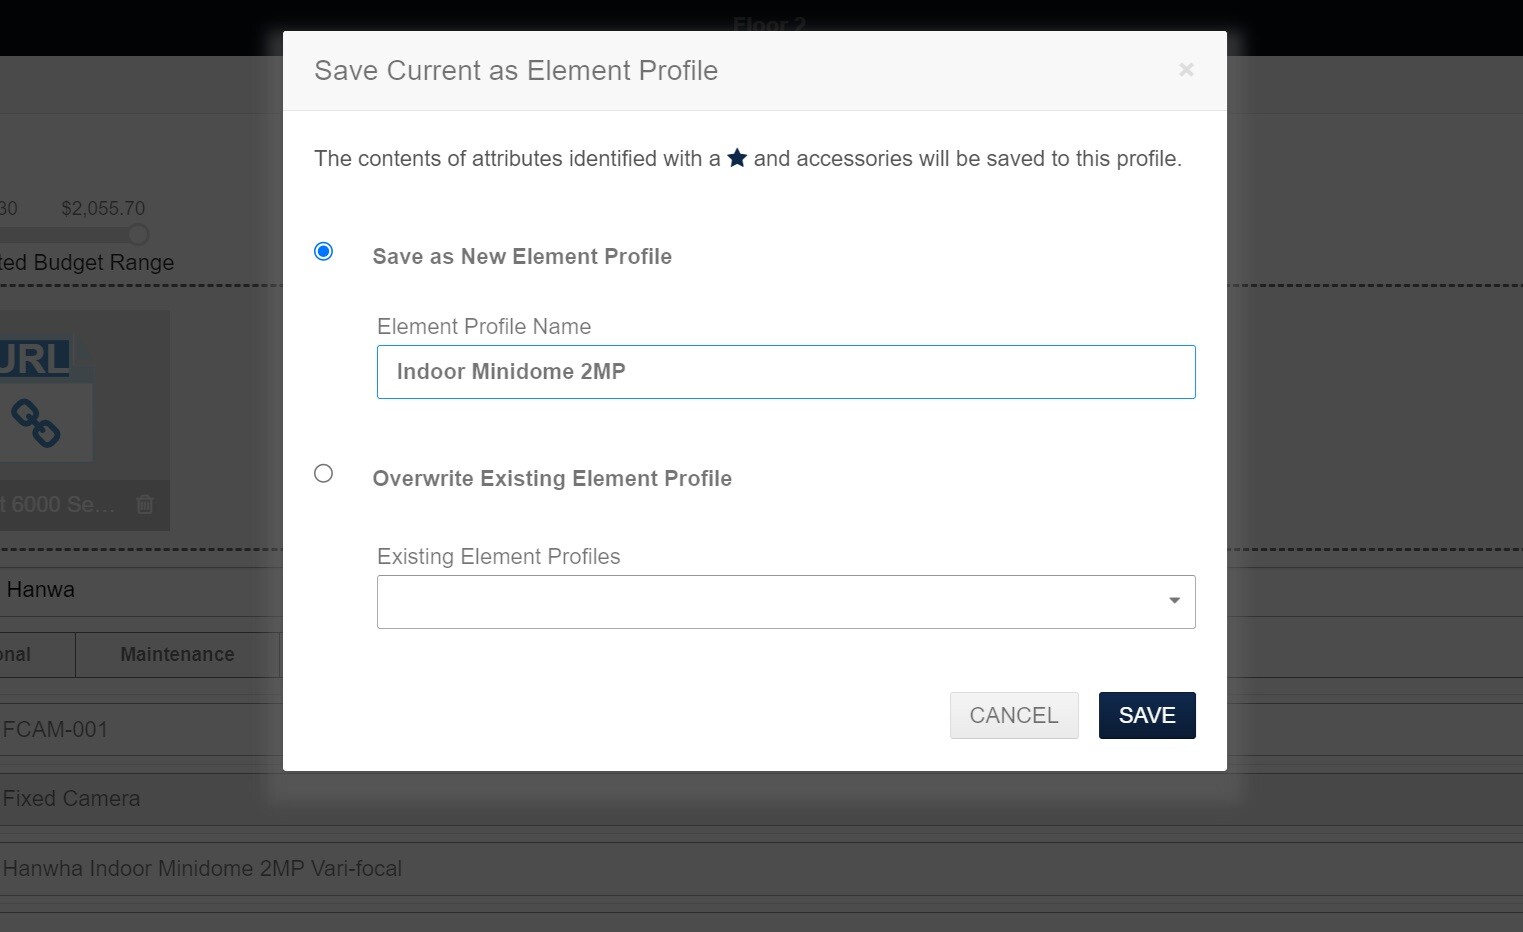Click CANCEL to dismiss the dialog
Screen dimensions: 1523x932
coord(1013,715)
